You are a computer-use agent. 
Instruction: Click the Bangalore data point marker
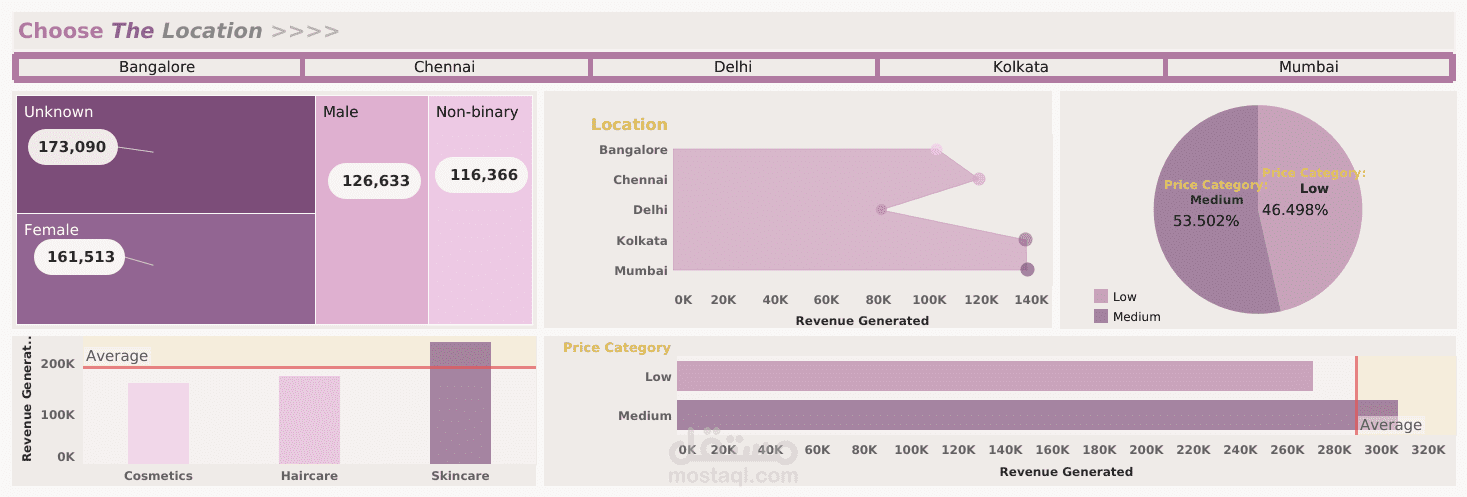coord(936,150)
